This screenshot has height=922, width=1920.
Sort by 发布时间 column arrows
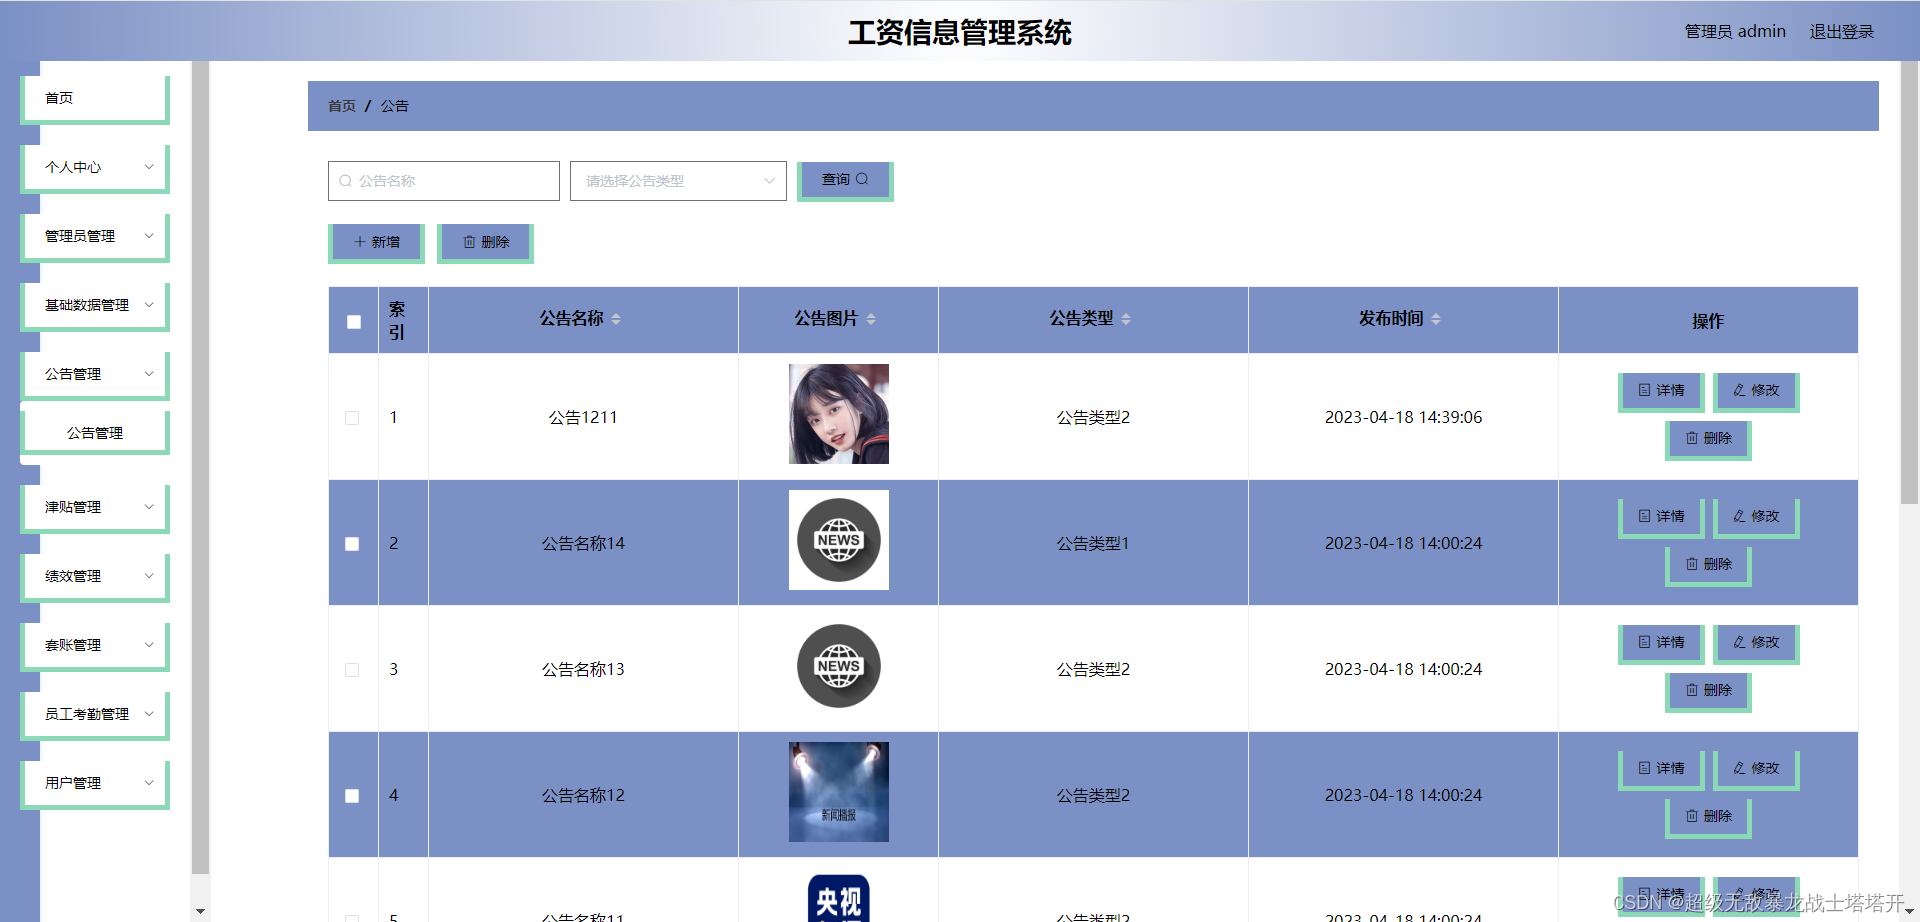click(x=1436, y=319)
